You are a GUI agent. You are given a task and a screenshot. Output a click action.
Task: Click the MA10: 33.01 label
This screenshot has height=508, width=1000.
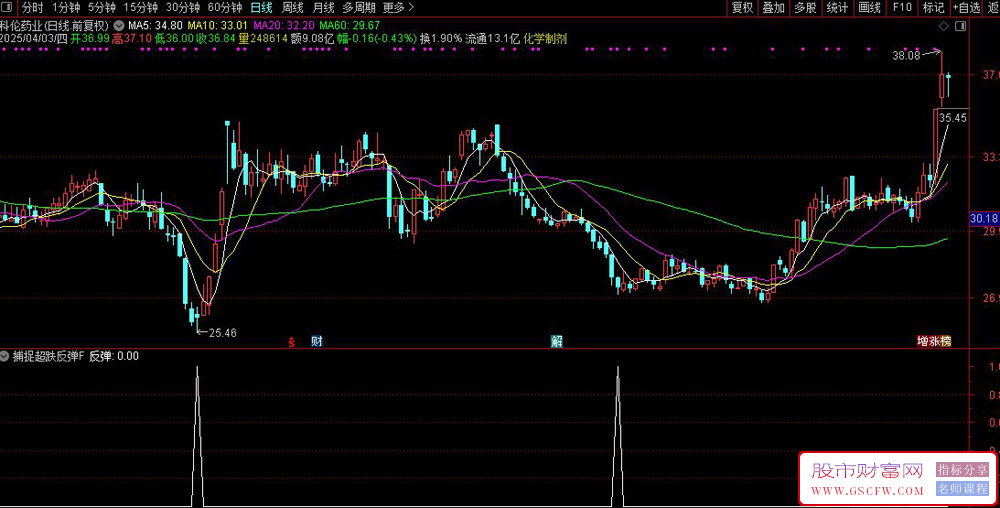point(217,25)
